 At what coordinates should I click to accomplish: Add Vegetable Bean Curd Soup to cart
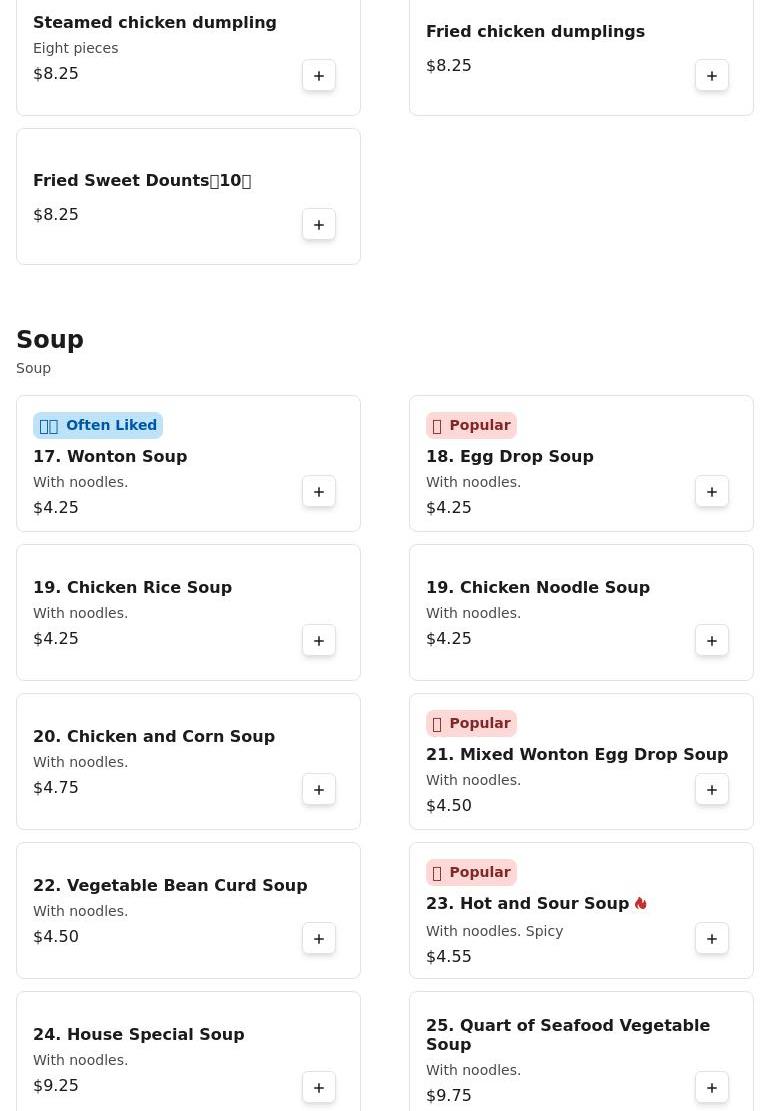pos(319,939)
